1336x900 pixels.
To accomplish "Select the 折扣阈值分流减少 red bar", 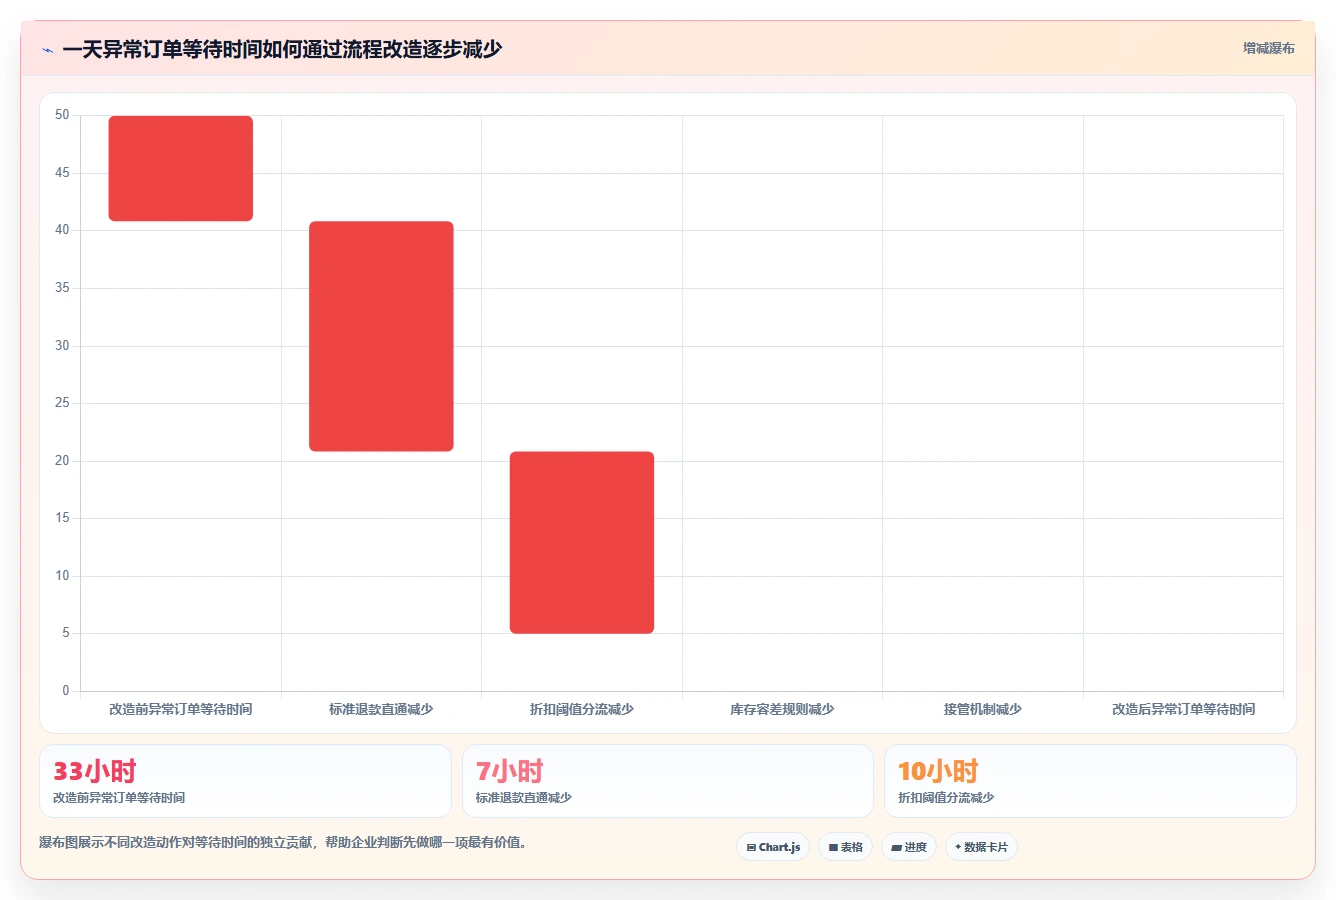I will pos(582,542).
